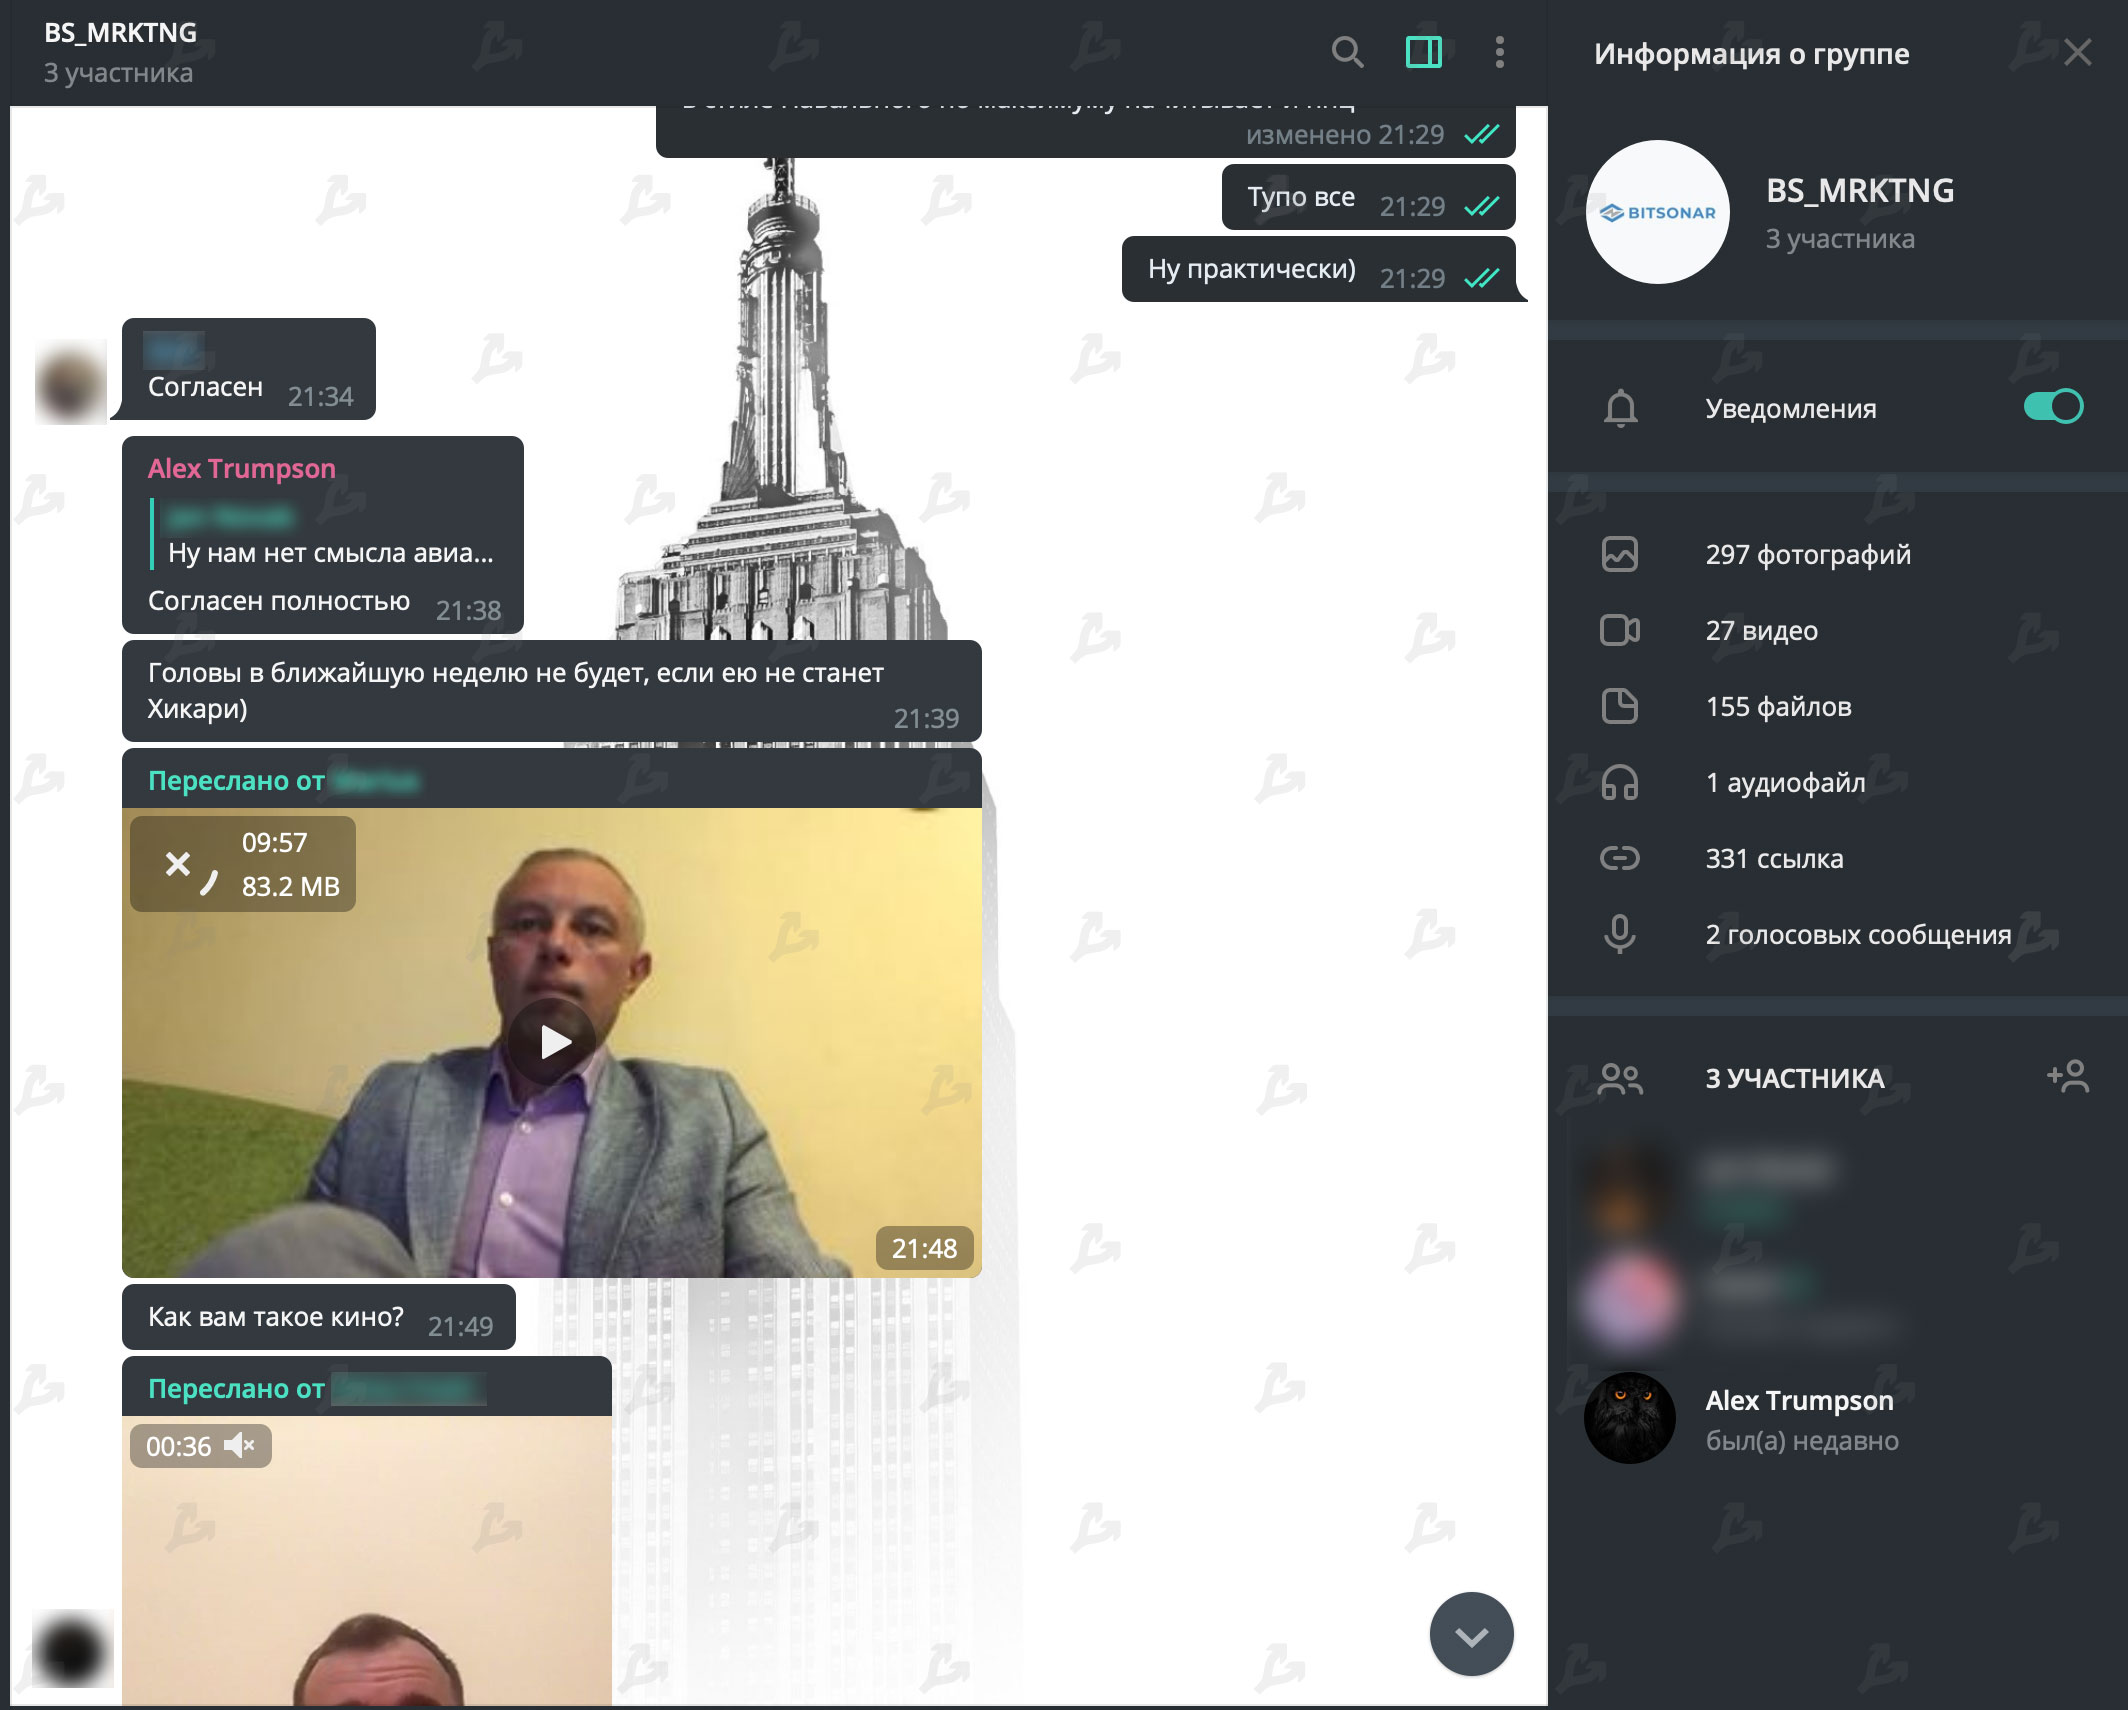
Task: Open the 331 ссылка links section
Action: tap(1774, 858)
